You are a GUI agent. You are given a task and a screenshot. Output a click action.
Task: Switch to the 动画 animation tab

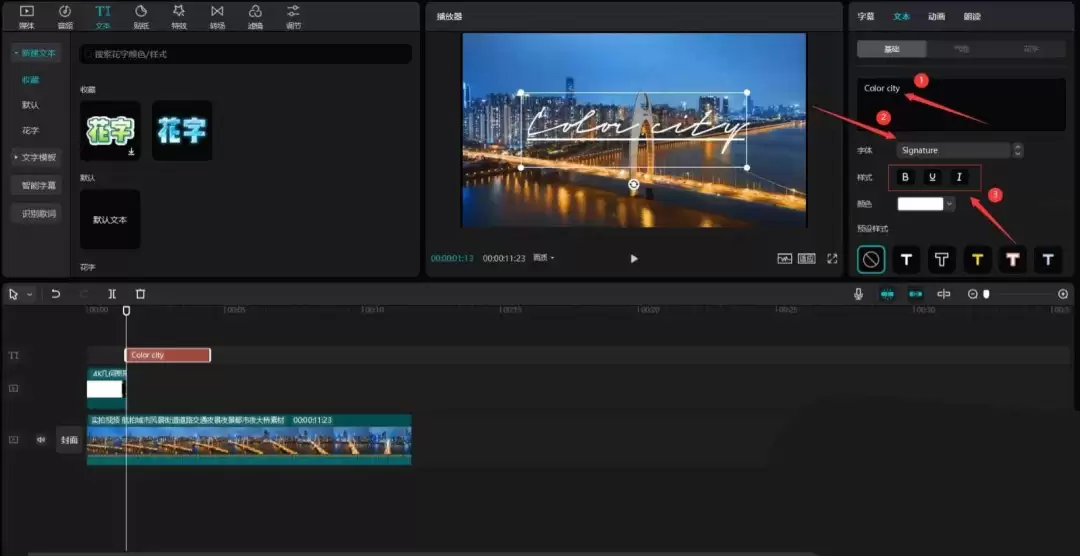(x=936, y=16)
